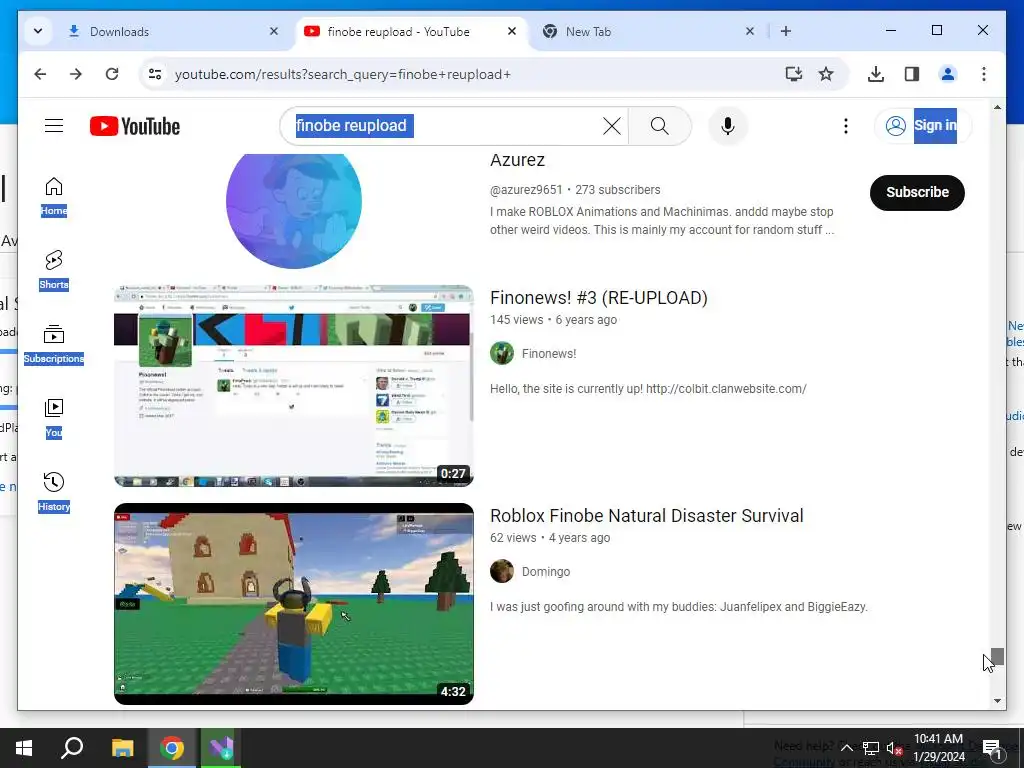1024x768 pixels.
Task: Open the purple app in taskbar
Action: pos(221,748)
